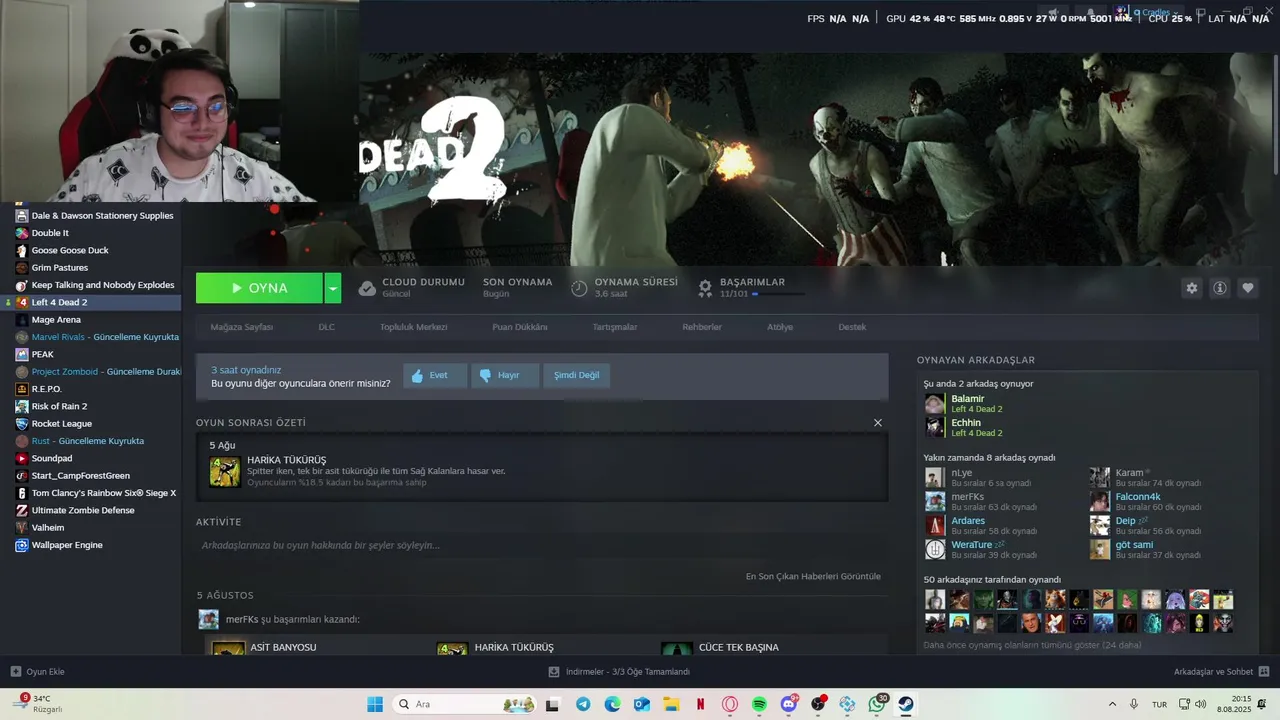Open Harika Tükürüş achievement icon in summary
This screenshot has width=1280, height=720.
tap(225, 472)
